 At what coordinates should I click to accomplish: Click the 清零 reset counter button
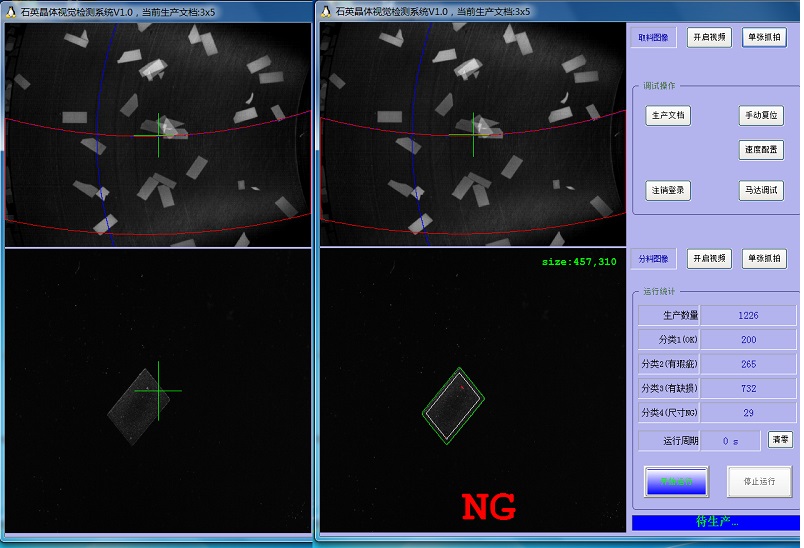pyautogui.click(x=780, y=440)
